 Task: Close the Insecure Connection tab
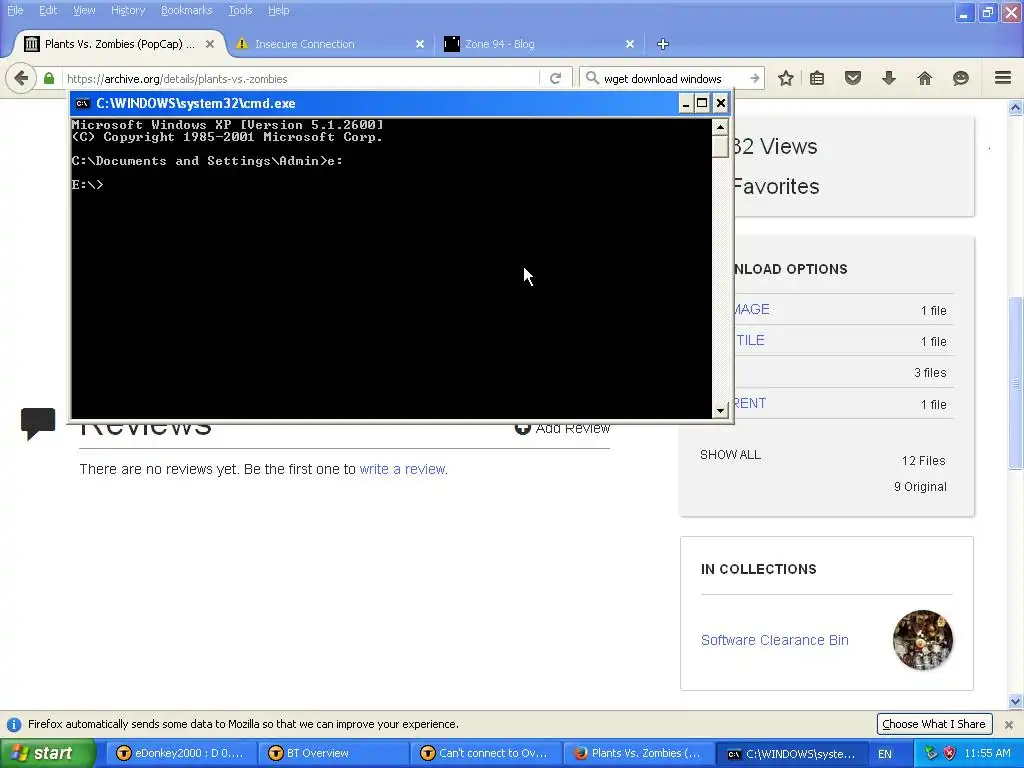(420, 44)
